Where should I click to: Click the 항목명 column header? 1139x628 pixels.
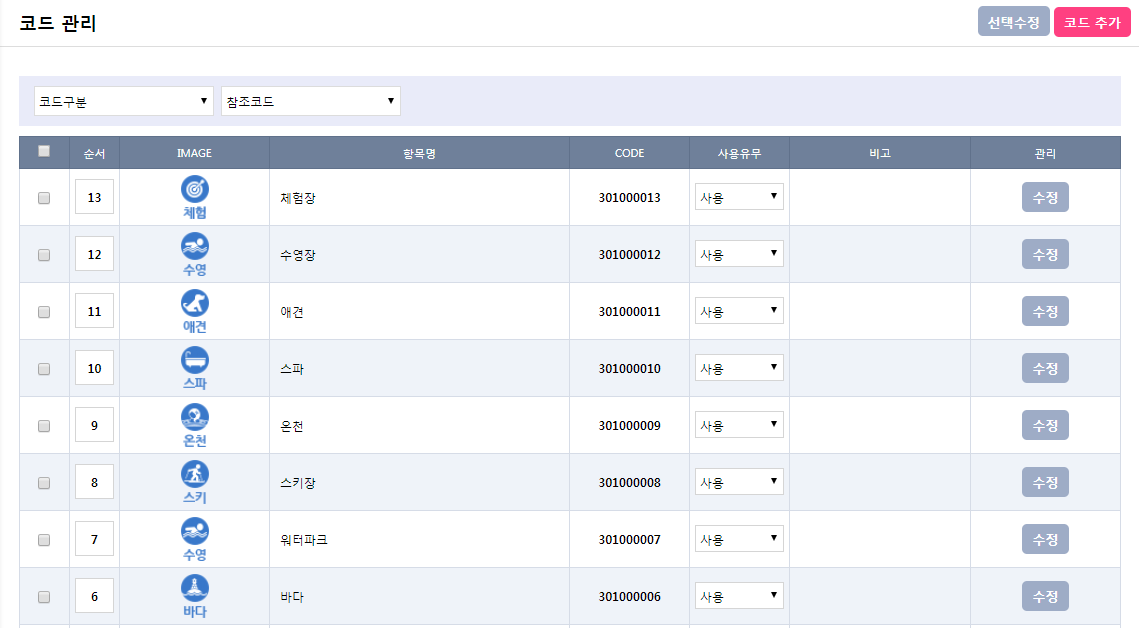coord(419,153)
